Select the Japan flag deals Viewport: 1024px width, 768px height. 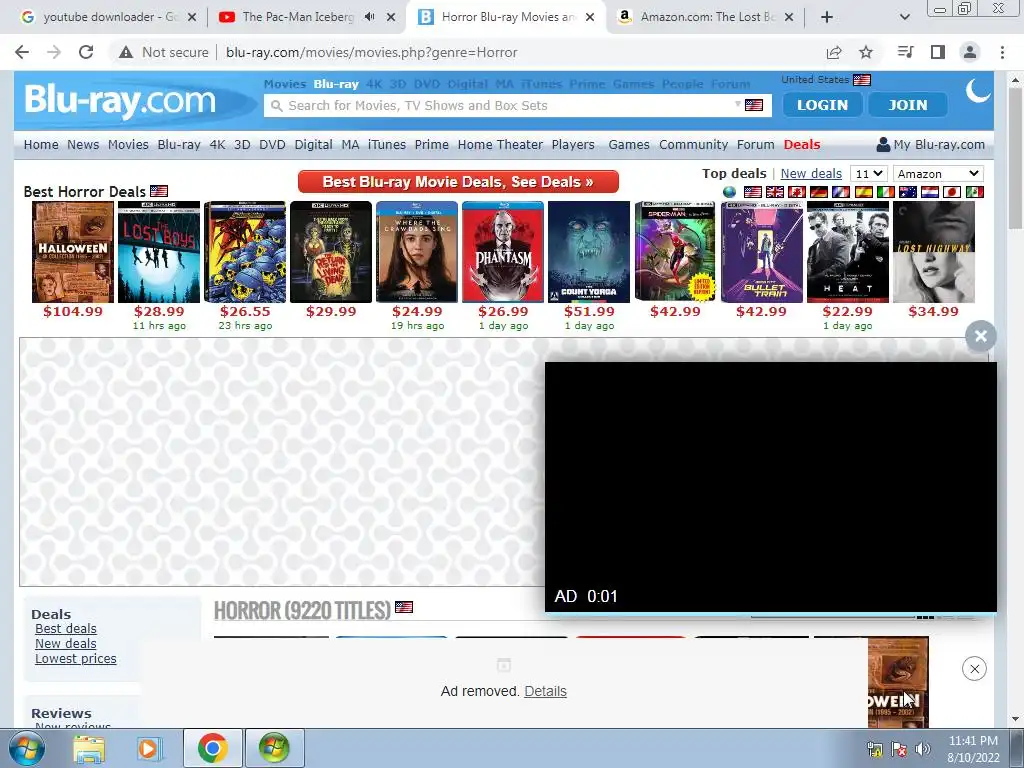952,192
